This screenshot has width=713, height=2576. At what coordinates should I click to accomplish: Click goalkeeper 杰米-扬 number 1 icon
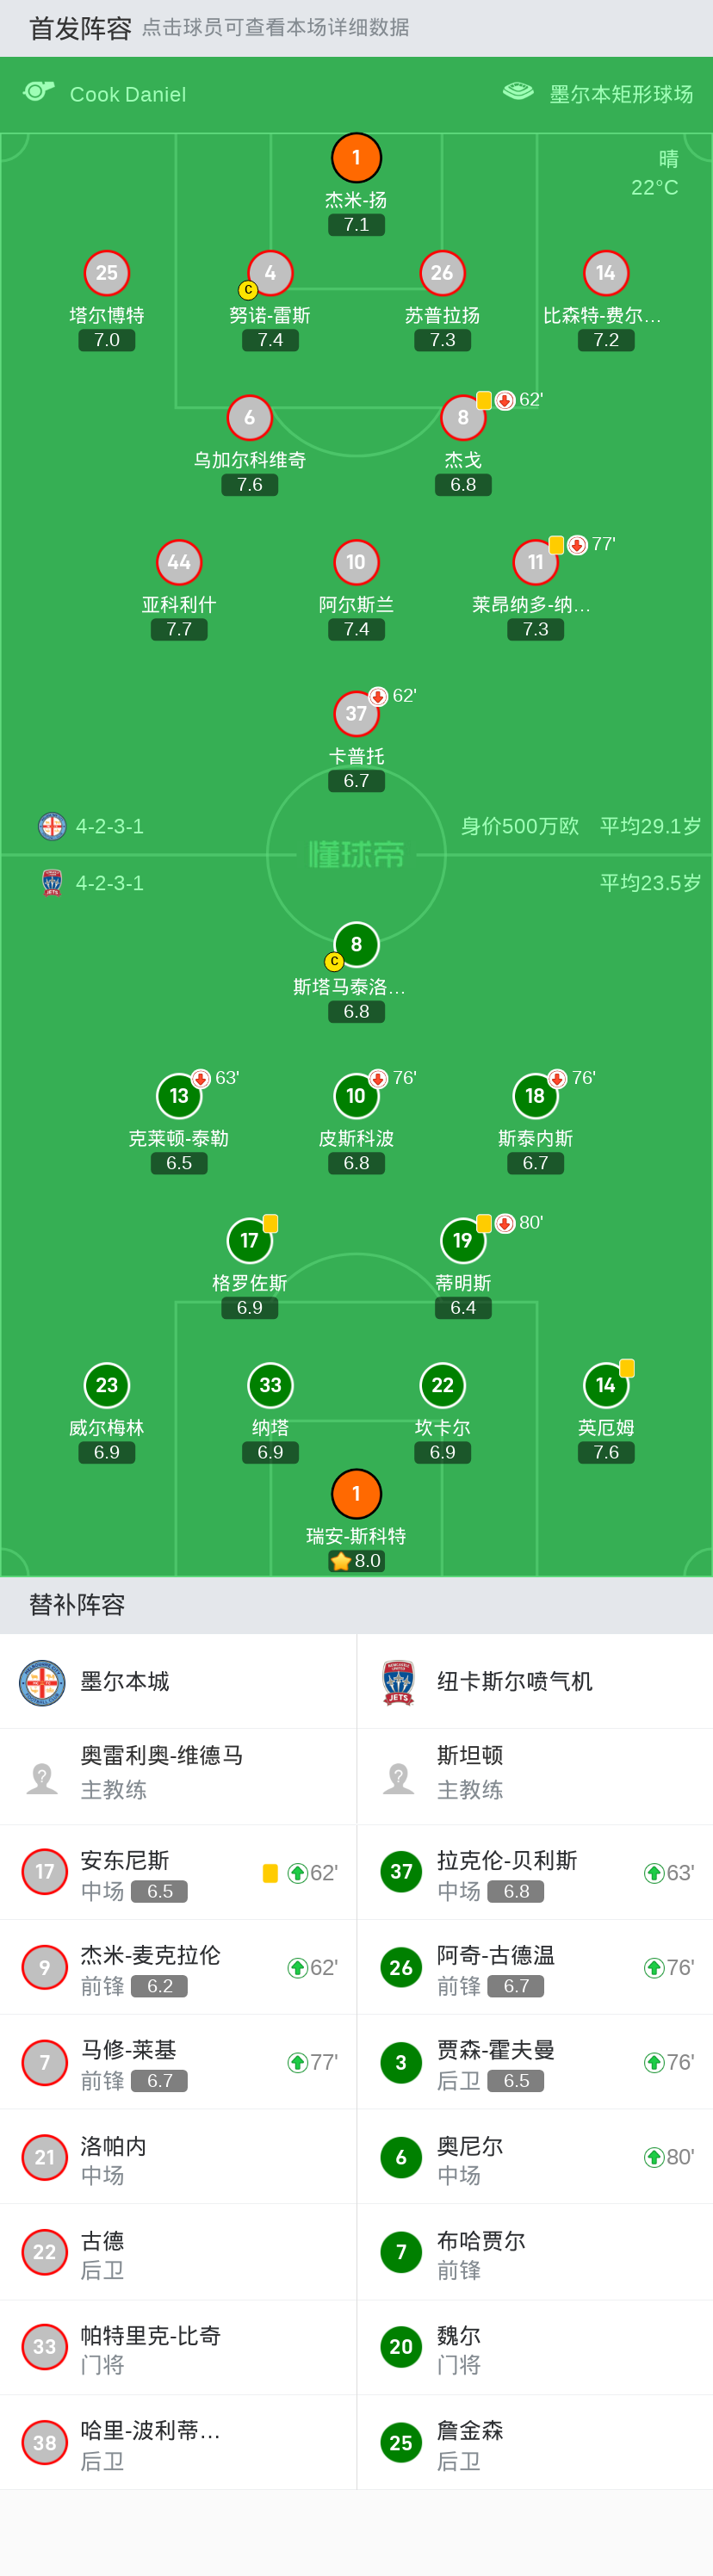(356, 158)
